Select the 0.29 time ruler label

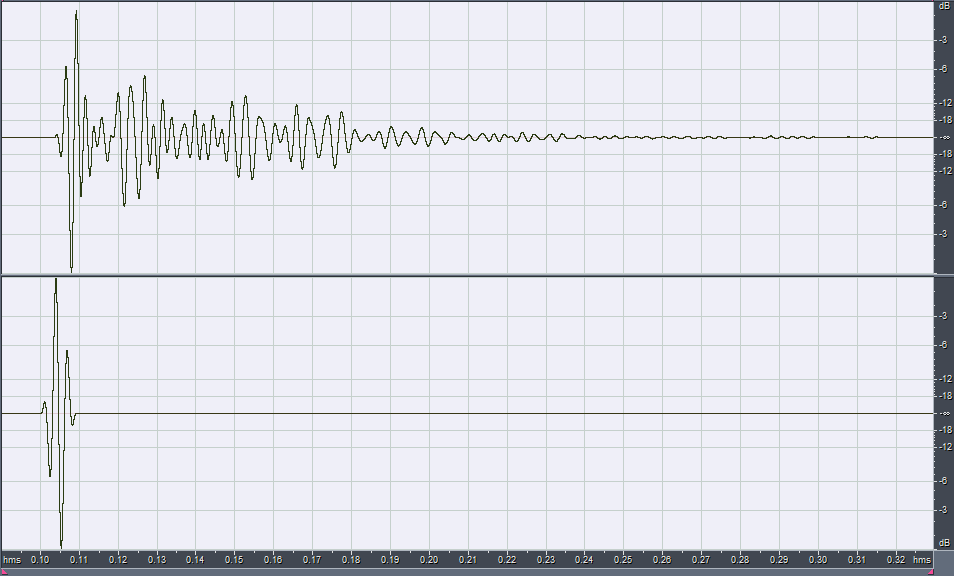point(779,560)
